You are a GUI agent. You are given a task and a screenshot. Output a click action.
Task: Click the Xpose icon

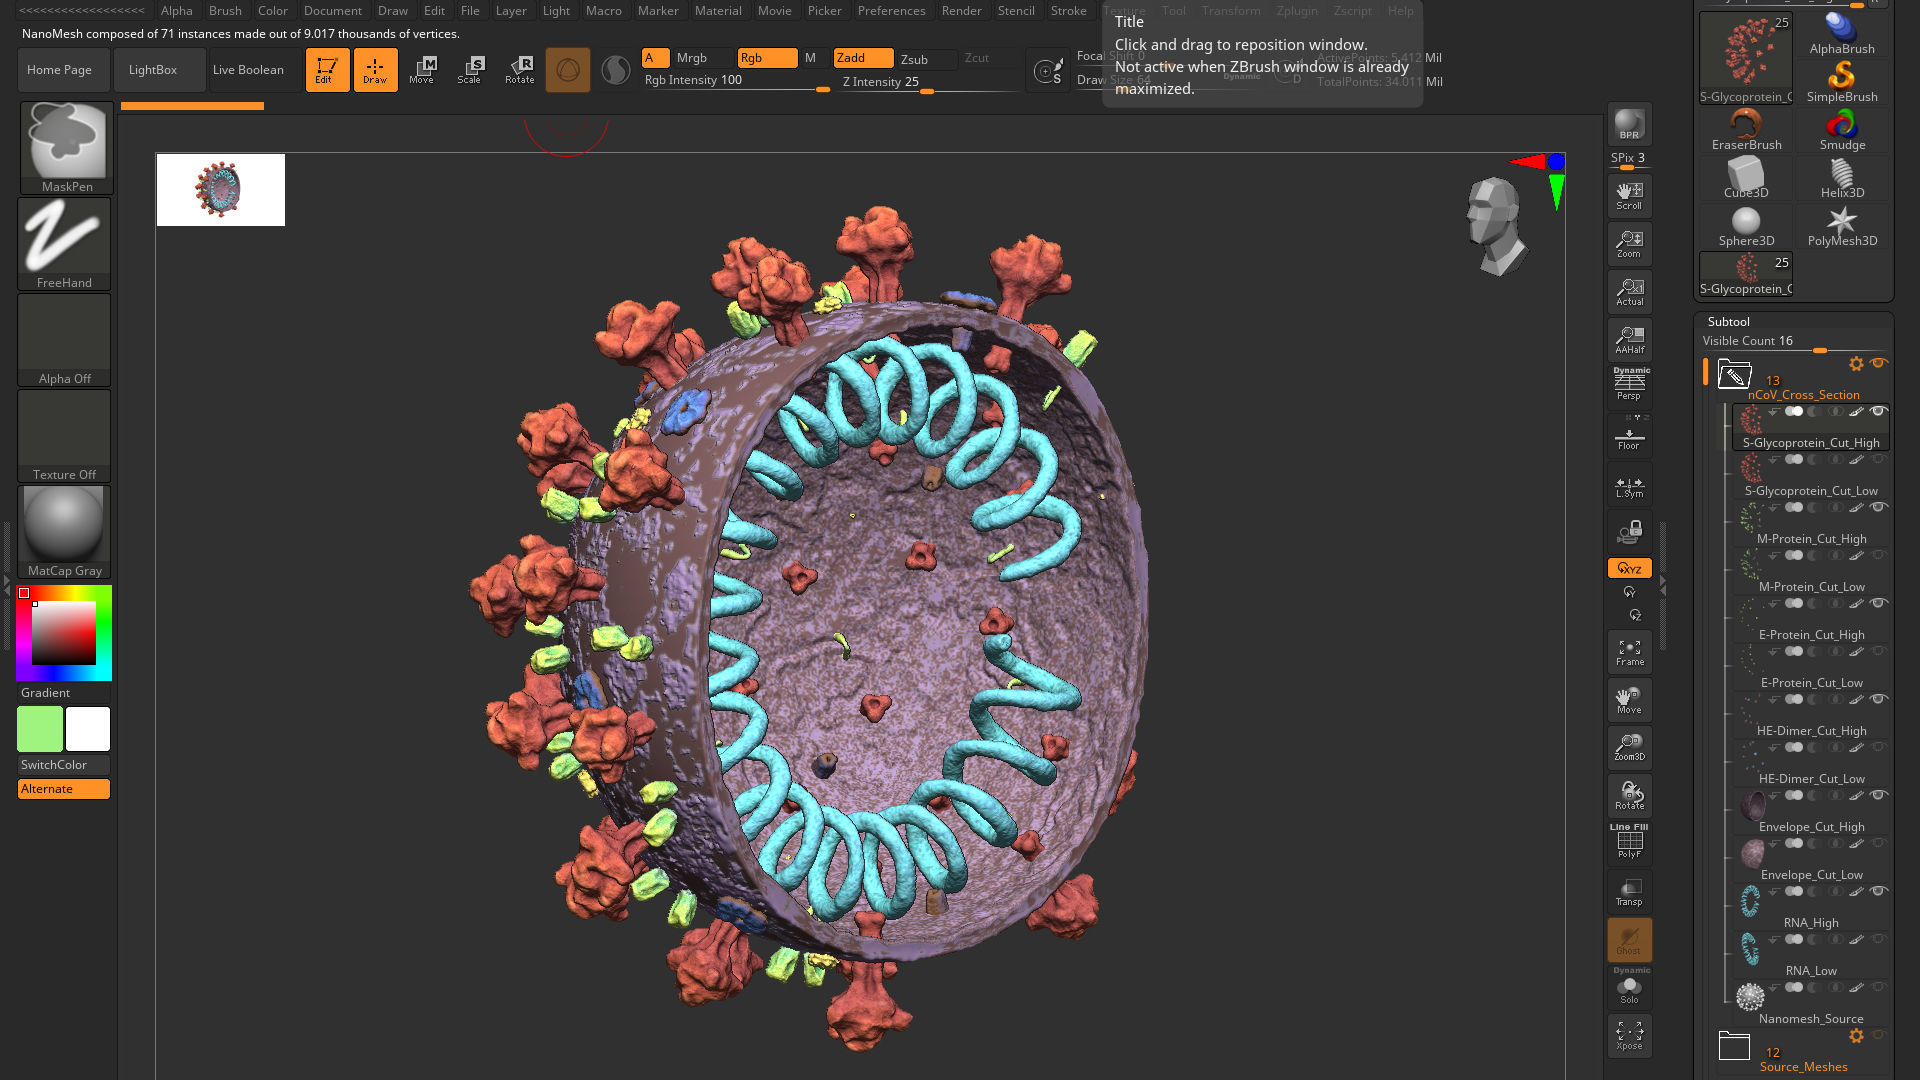1629,1035
